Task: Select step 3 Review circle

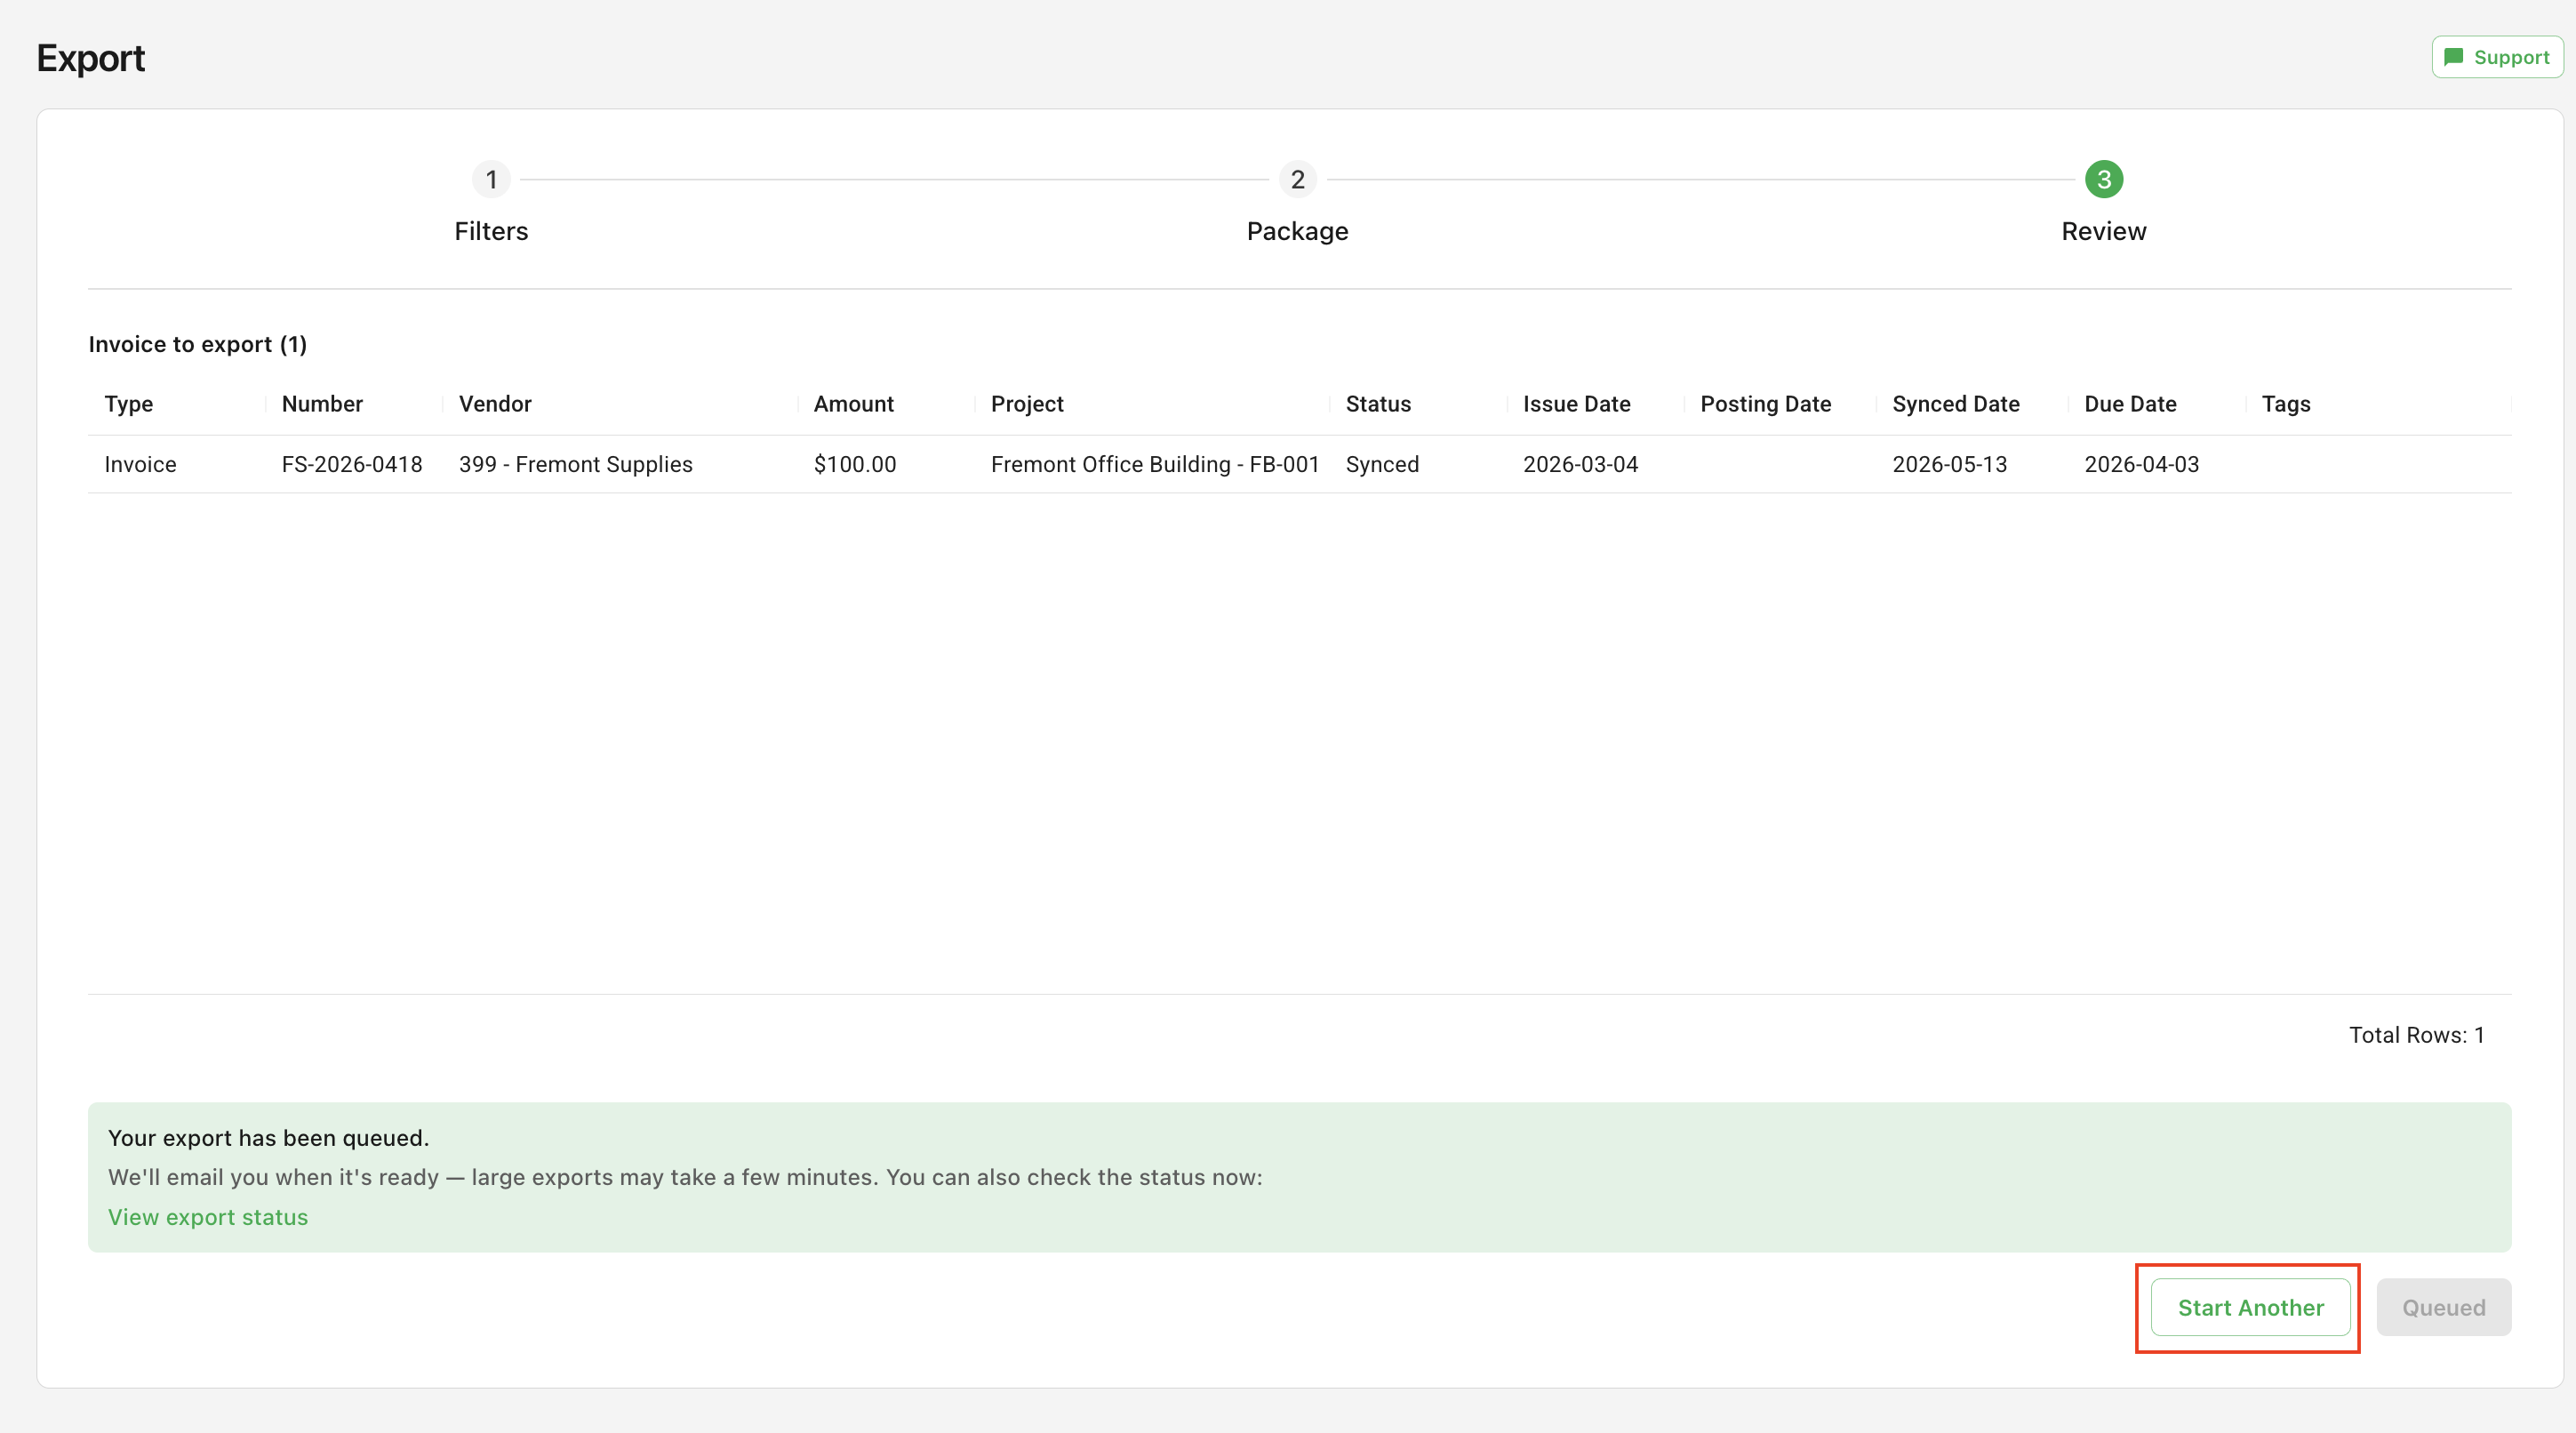Action: point(2104,180)
